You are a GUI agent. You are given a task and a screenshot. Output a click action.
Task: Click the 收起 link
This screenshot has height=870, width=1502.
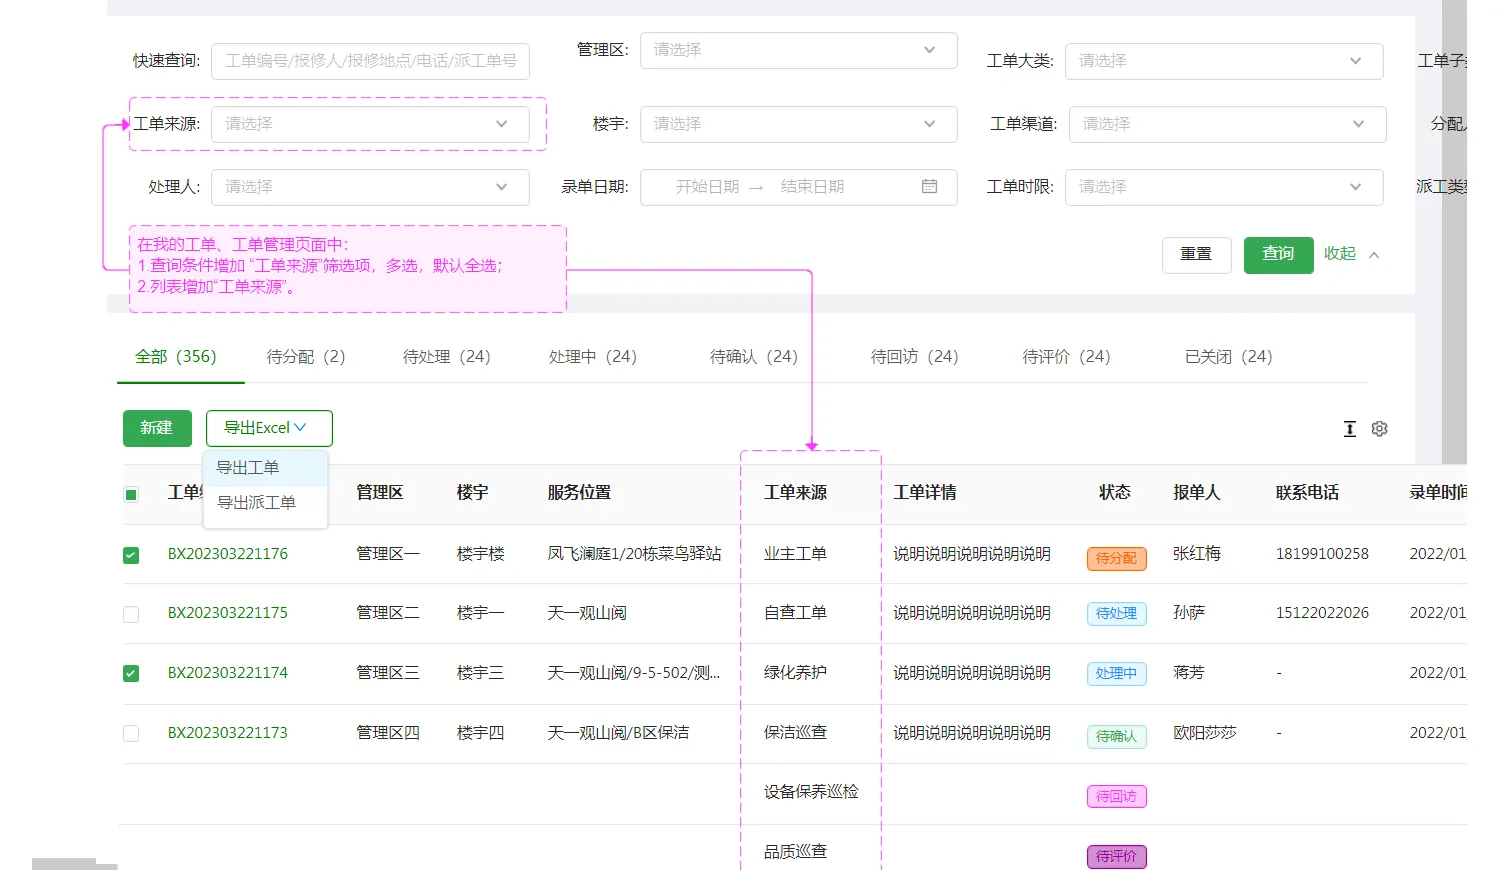1340,254
